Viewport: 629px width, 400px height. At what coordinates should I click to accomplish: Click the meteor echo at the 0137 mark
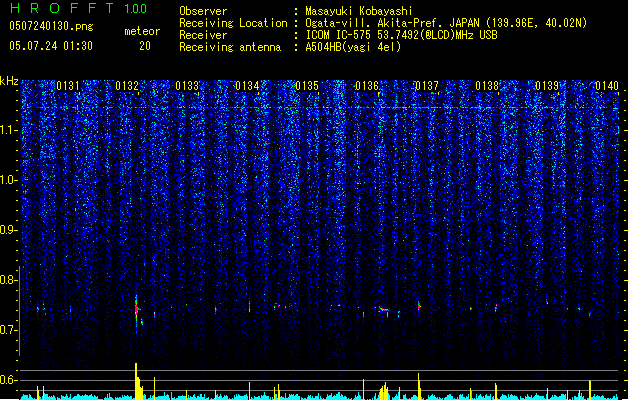point(419,307)
